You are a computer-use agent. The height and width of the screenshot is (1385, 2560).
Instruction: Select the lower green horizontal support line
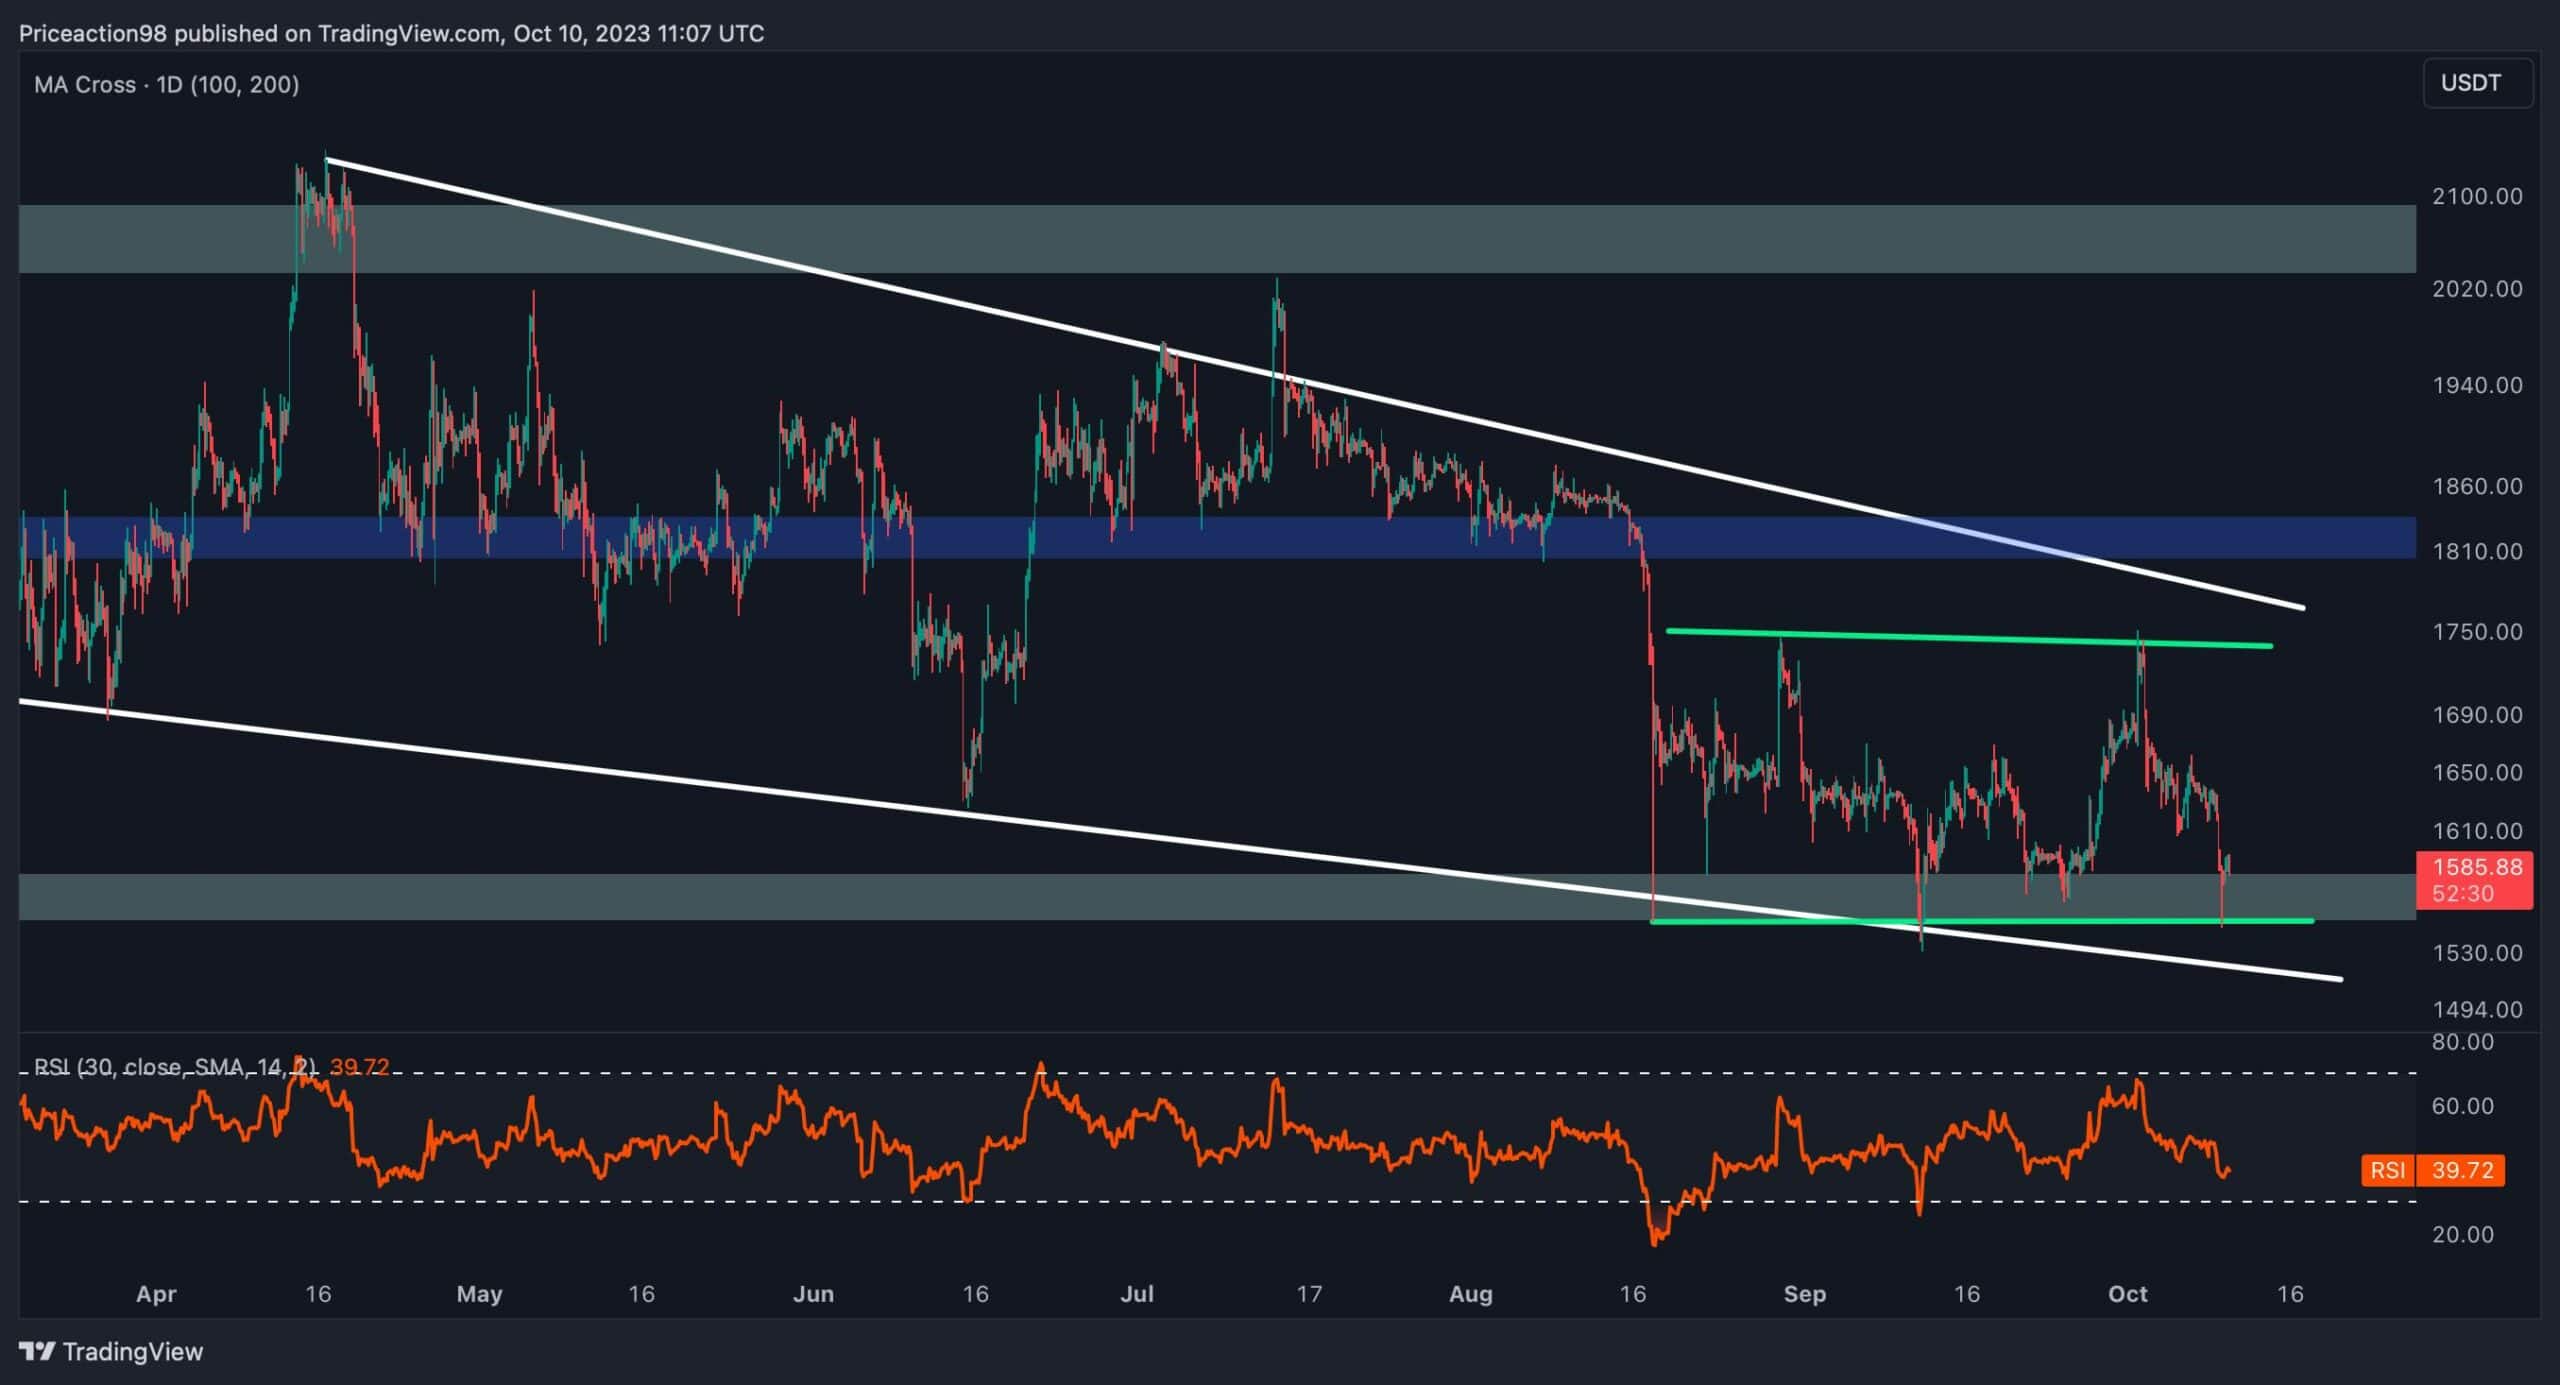1981,921
